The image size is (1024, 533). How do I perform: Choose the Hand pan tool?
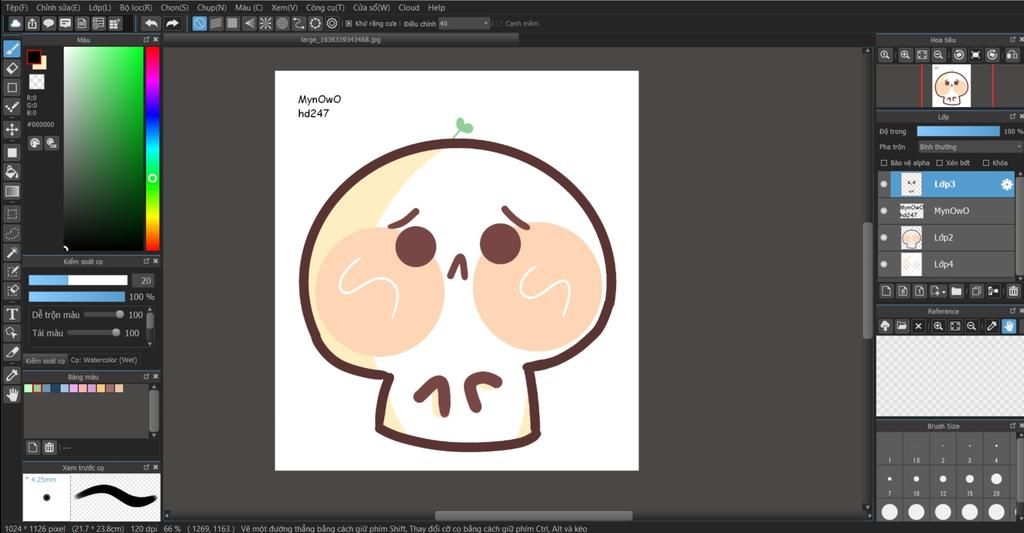pos(12,394)
